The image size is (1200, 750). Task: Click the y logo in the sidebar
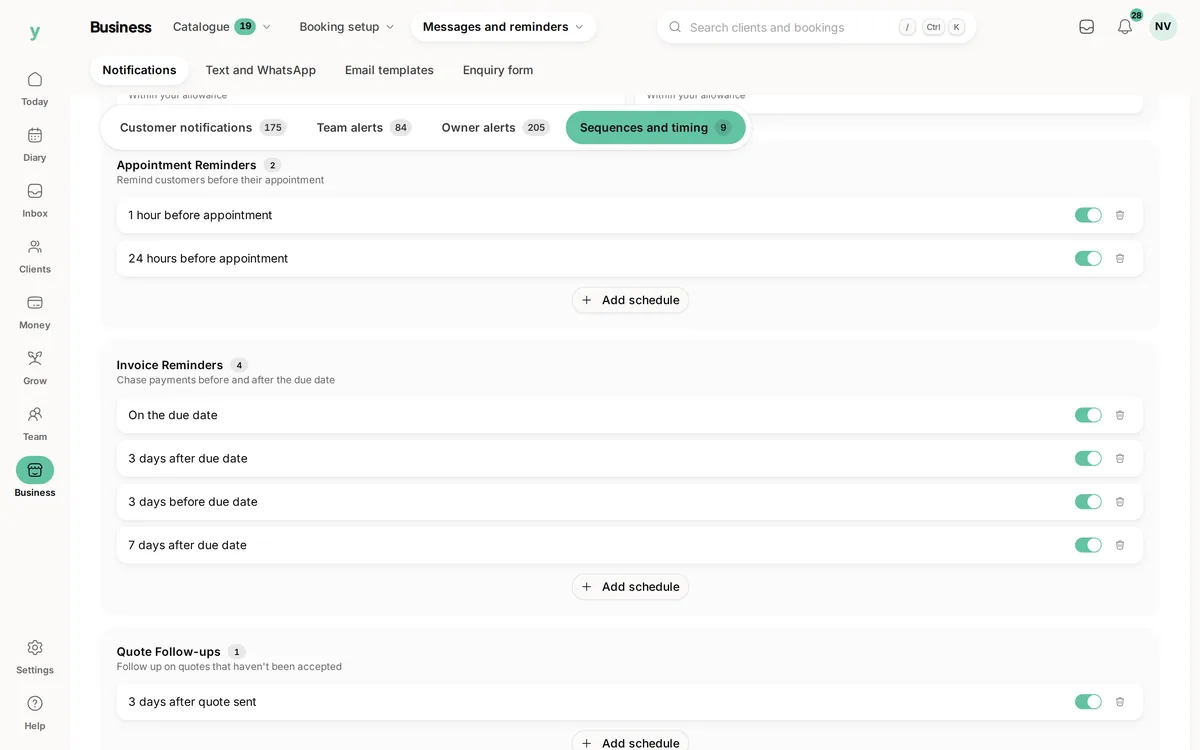(35, 32)
